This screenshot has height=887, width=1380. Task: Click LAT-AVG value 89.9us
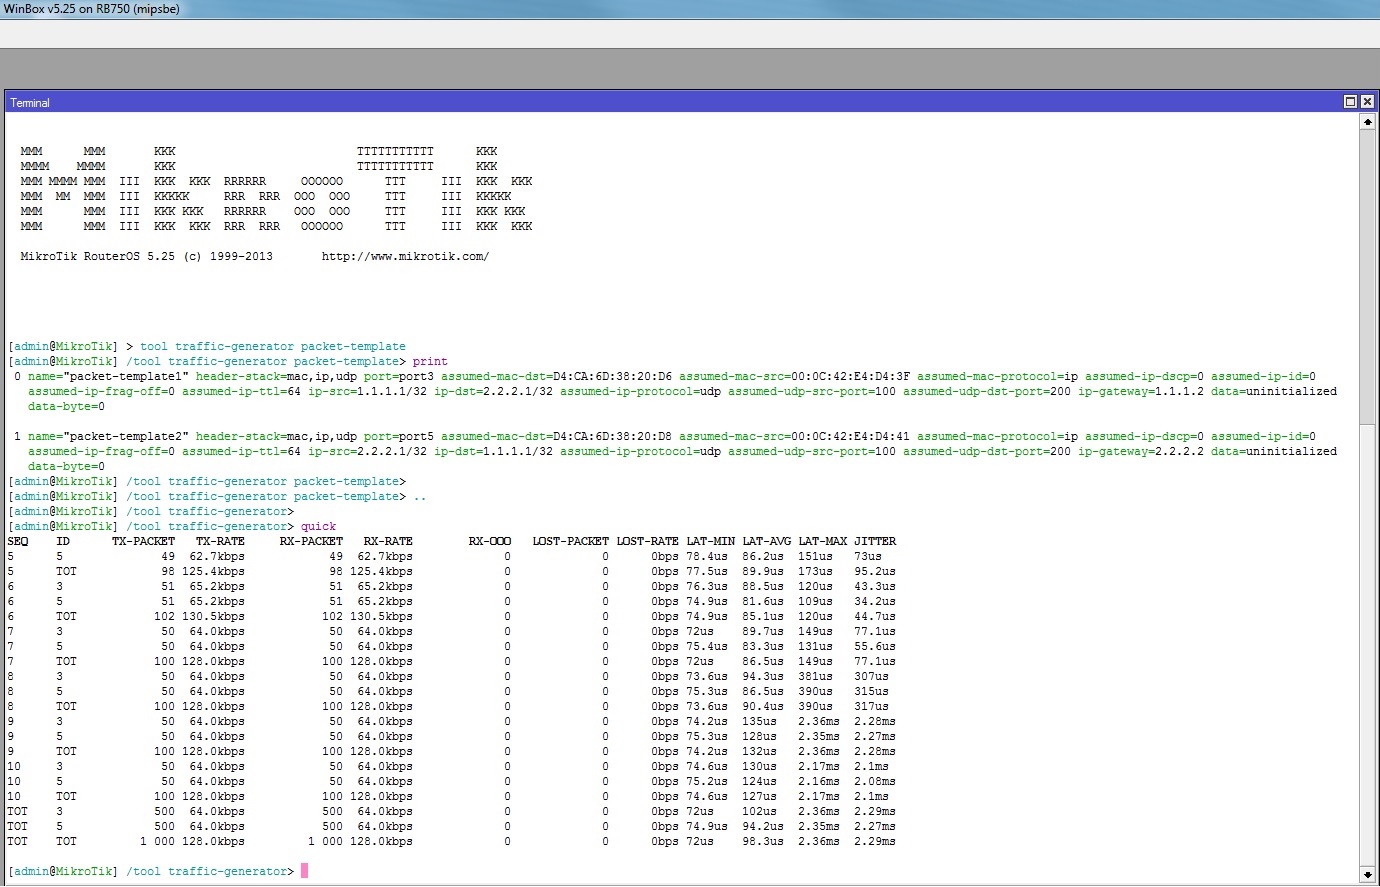(x=763, y=571)
